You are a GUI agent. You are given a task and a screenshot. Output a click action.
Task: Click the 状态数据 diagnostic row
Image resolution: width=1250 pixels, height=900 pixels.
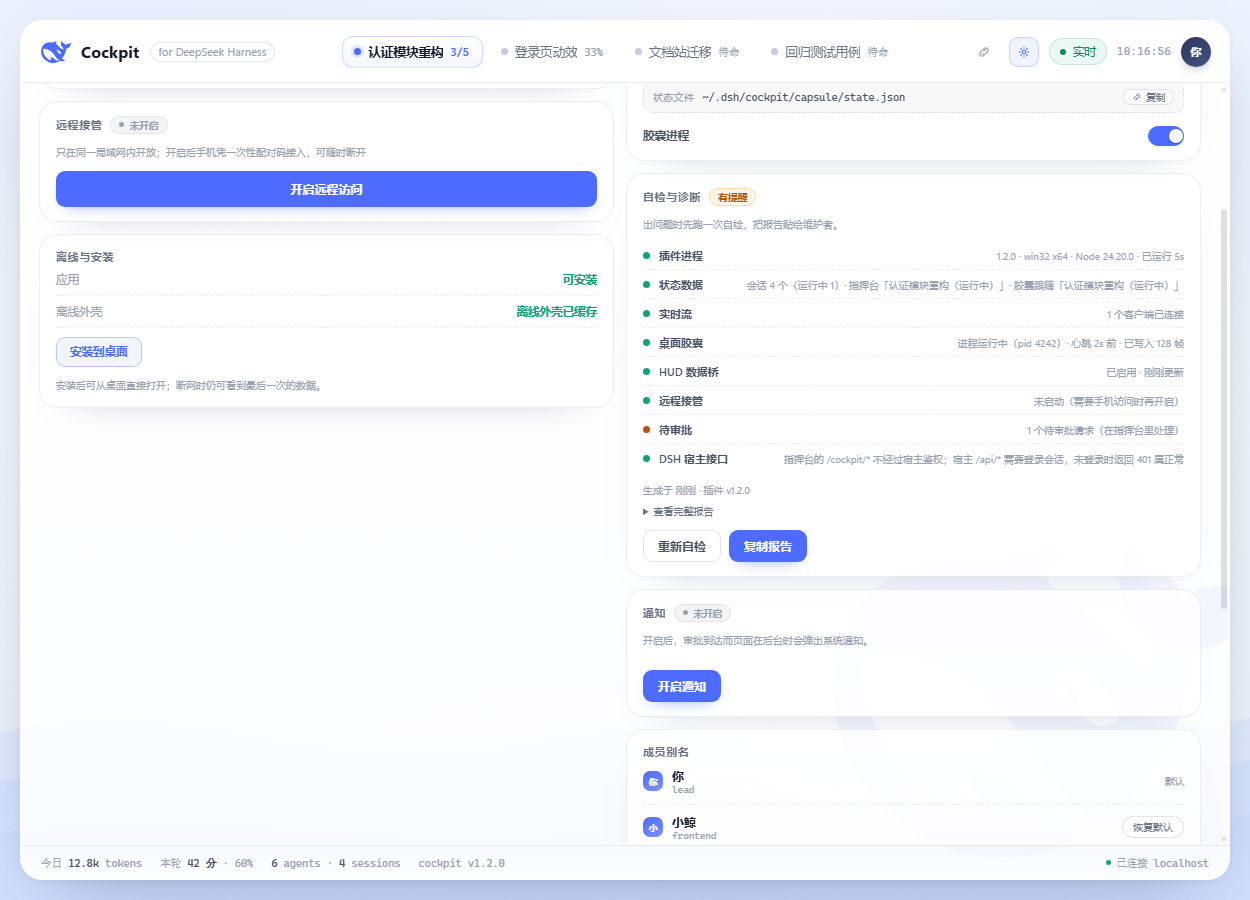coord(913,286)
